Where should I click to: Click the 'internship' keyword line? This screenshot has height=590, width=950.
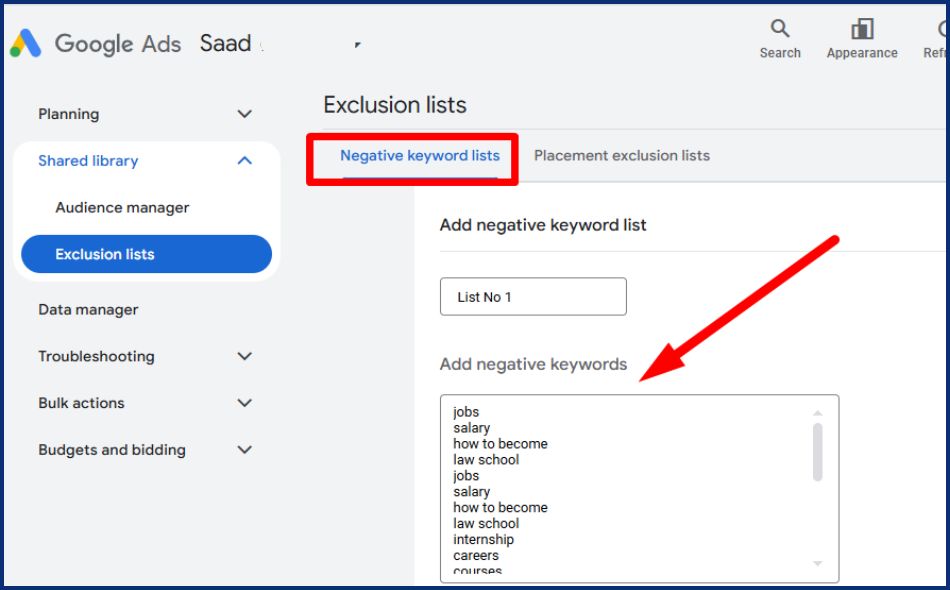(483, 539)
